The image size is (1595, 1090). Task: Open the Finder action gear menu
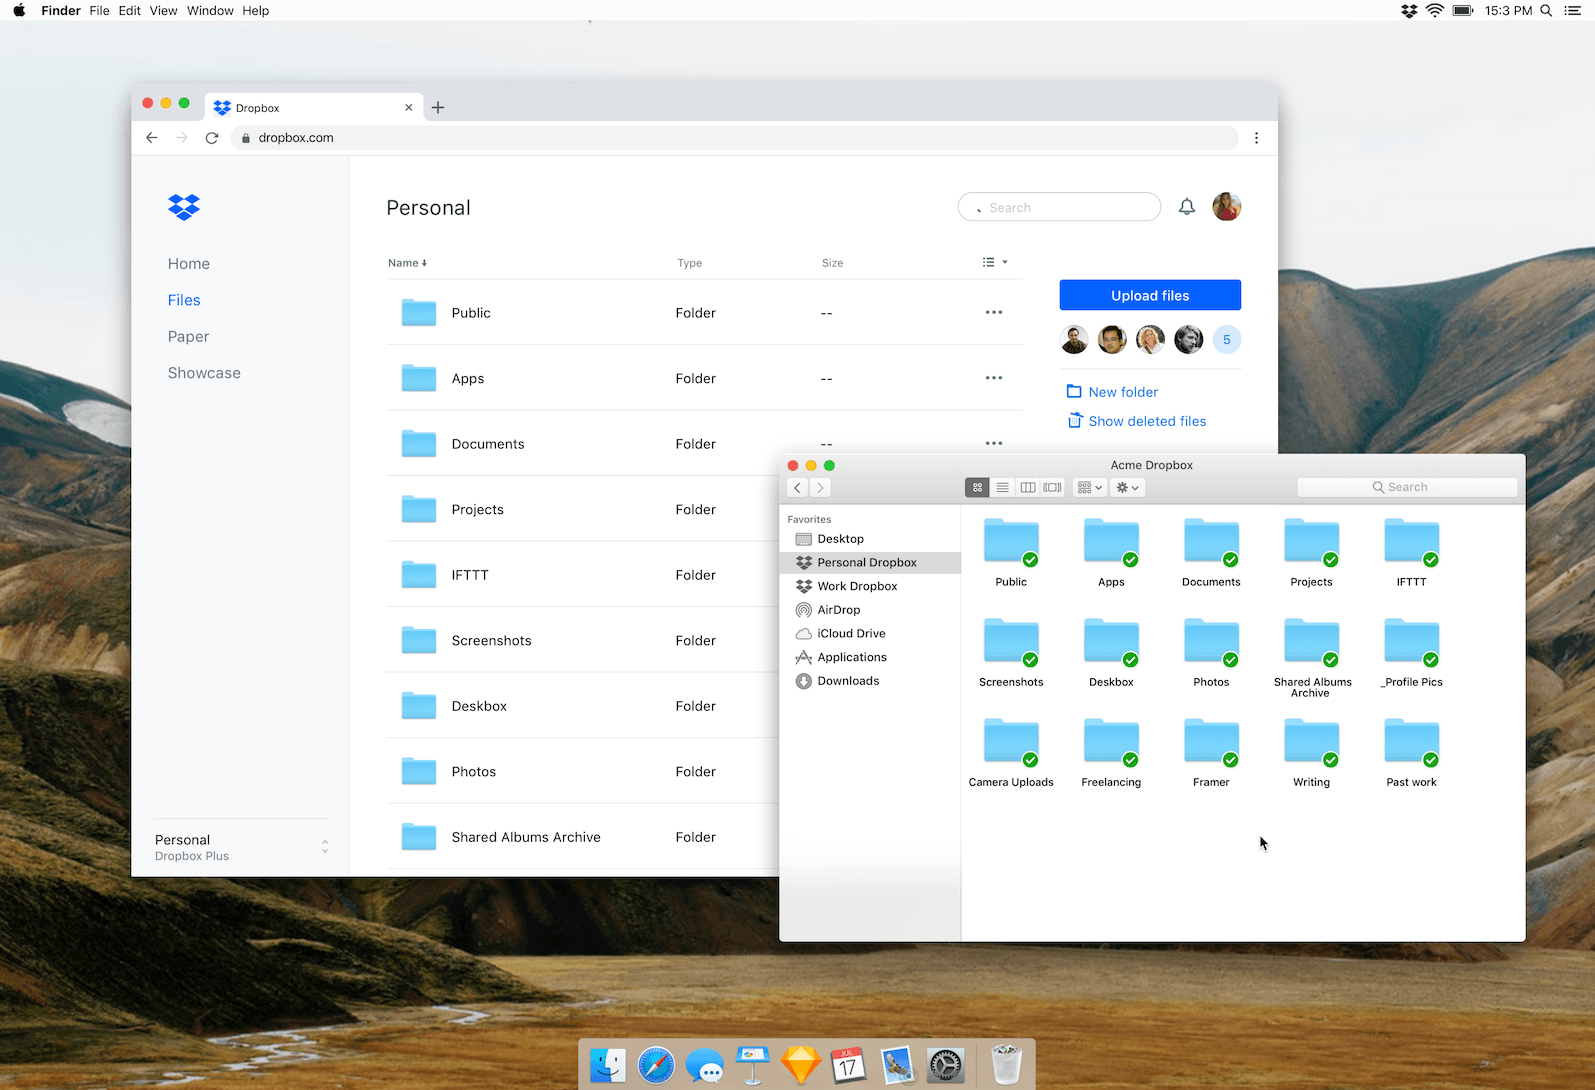[1127, 488]
